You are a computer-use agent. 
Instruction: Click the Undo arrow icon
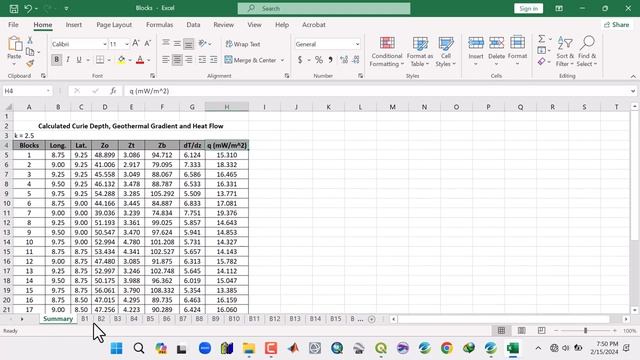click(28, 9)
